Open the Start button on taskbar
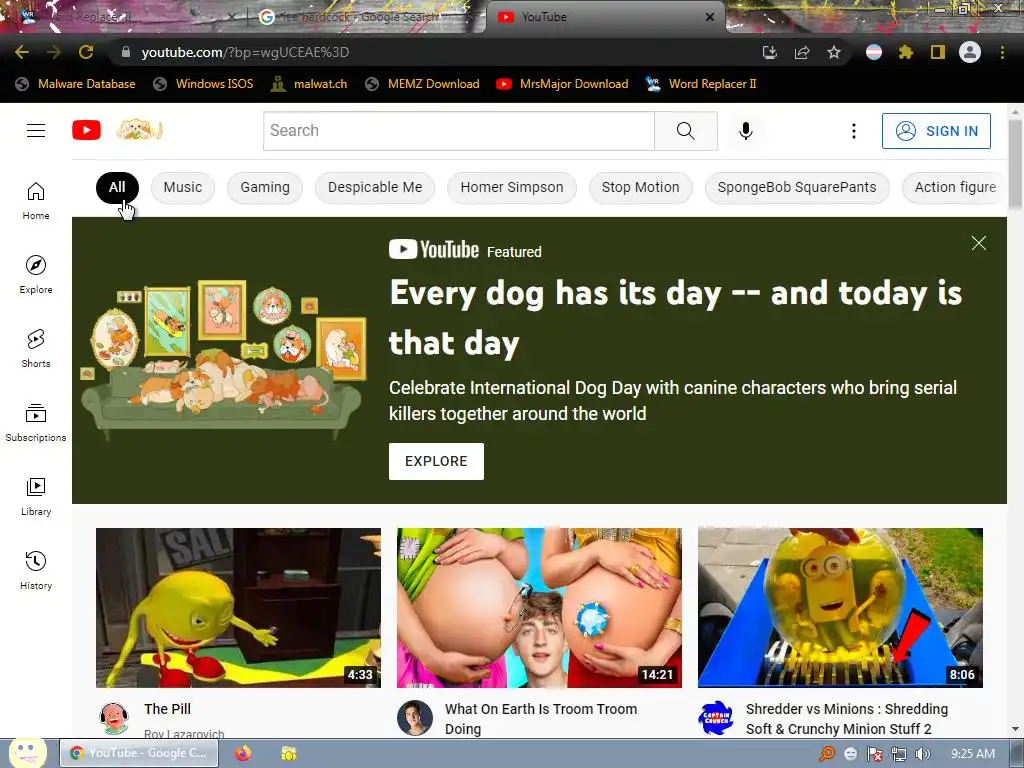The image size is (1024, 768). pyautogui.click(x=27, y=753)
